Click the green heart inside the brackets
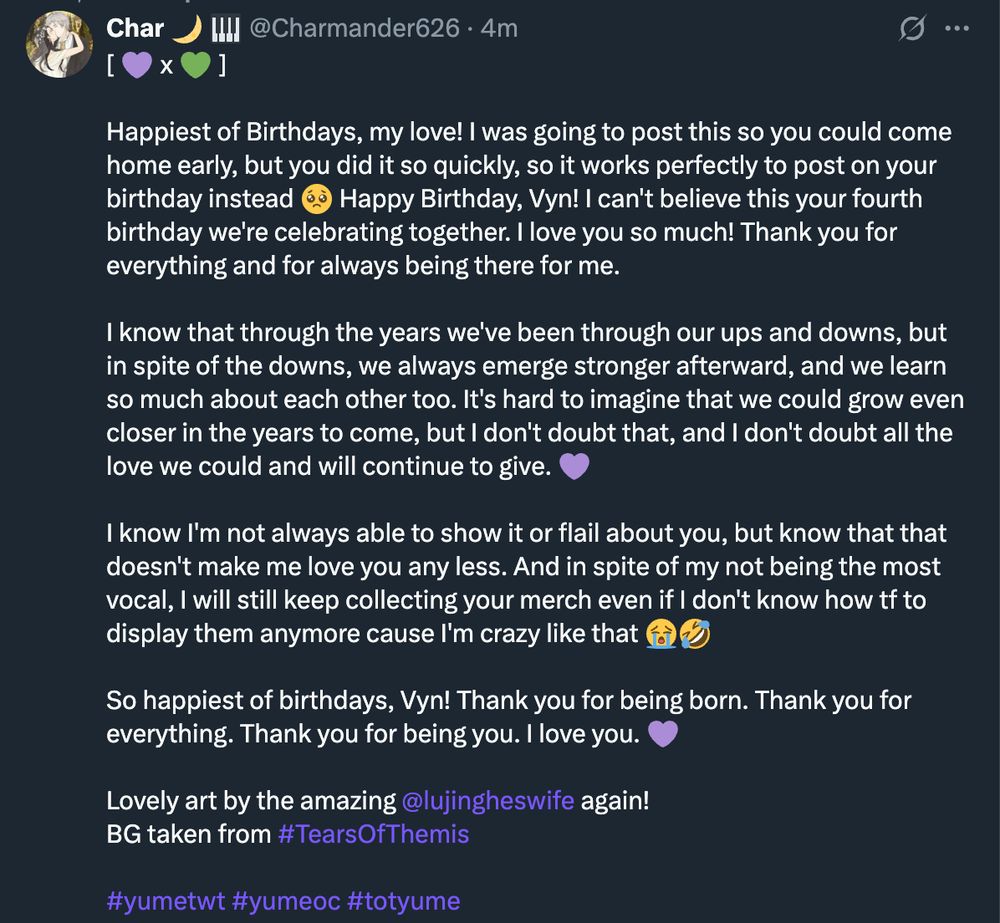The width and height of the screenshot is (1000, 923). pyautogui.click(x=194, y=66)
